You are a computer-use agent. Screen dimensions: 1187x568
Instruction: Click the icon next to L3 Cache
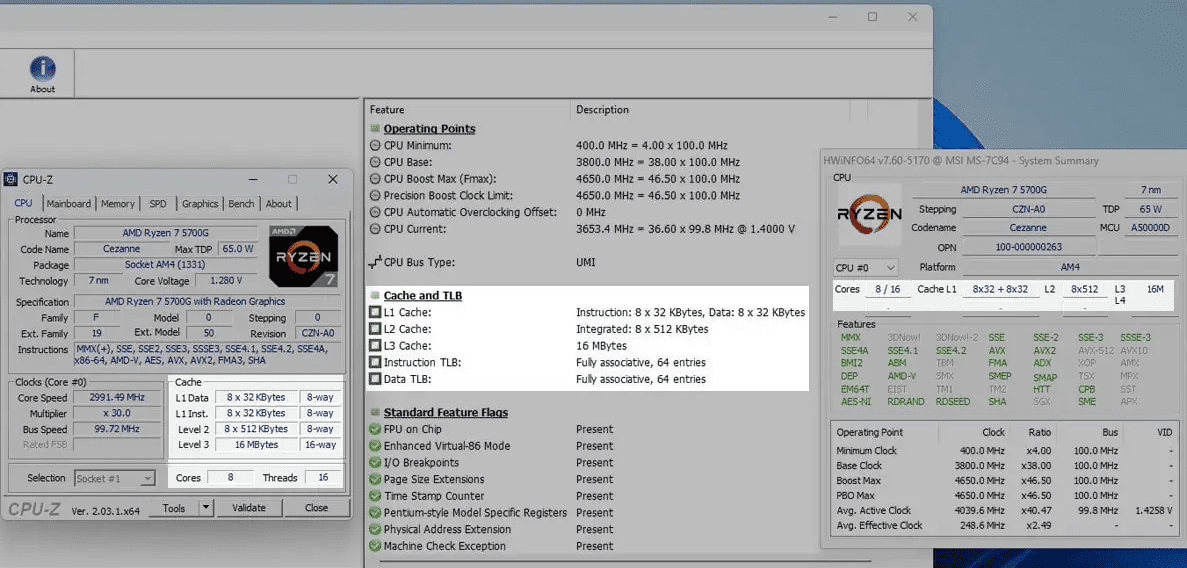(375, 346)
